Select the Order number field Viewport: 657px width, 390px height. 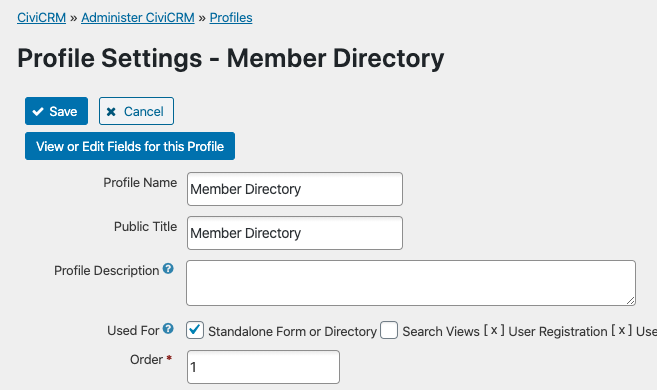263,367
